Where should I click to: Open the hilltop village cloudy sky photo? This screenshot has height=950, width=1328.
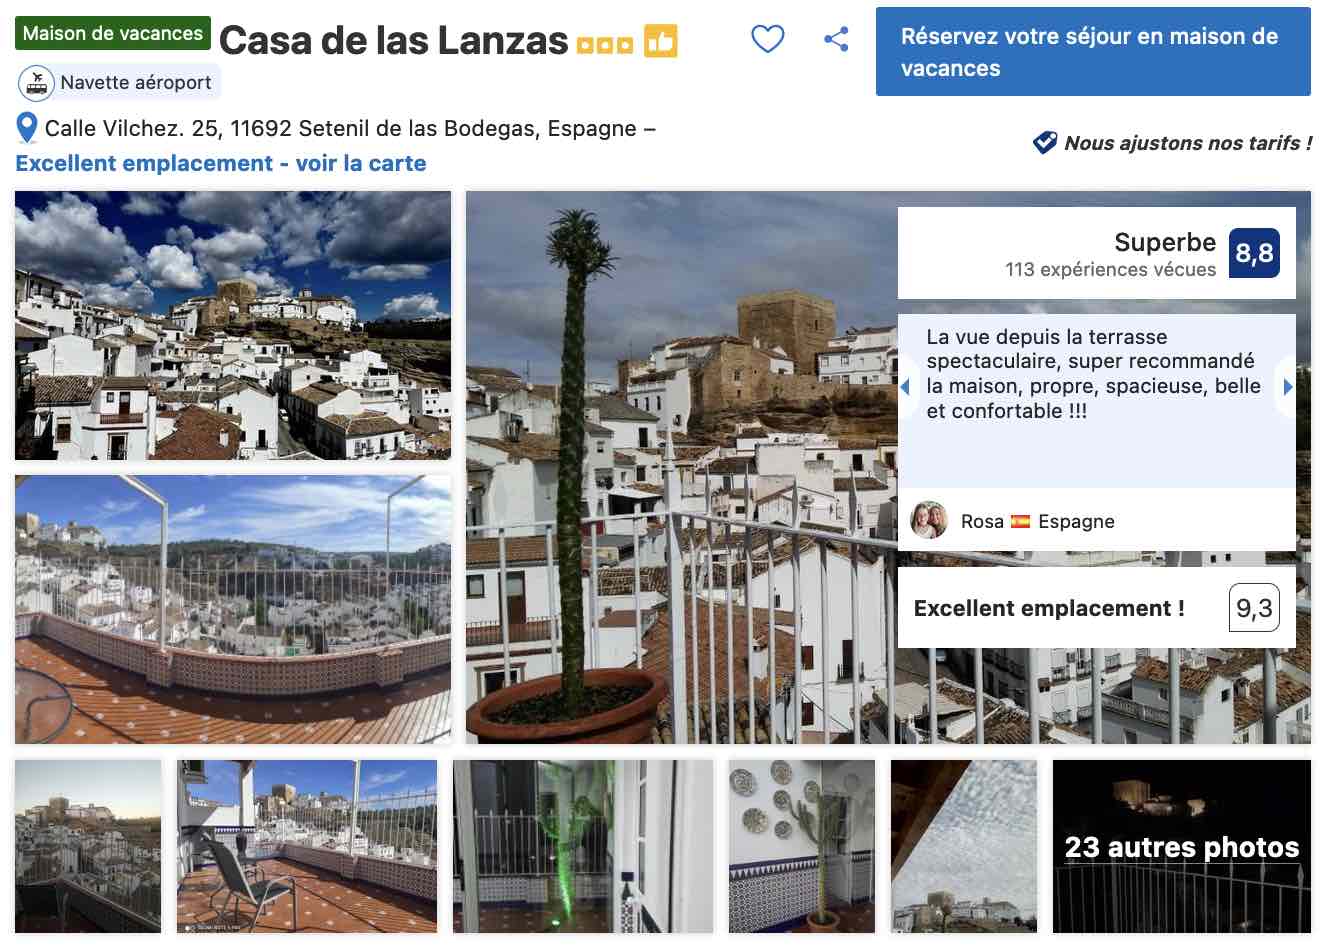(x=233, y=326)
